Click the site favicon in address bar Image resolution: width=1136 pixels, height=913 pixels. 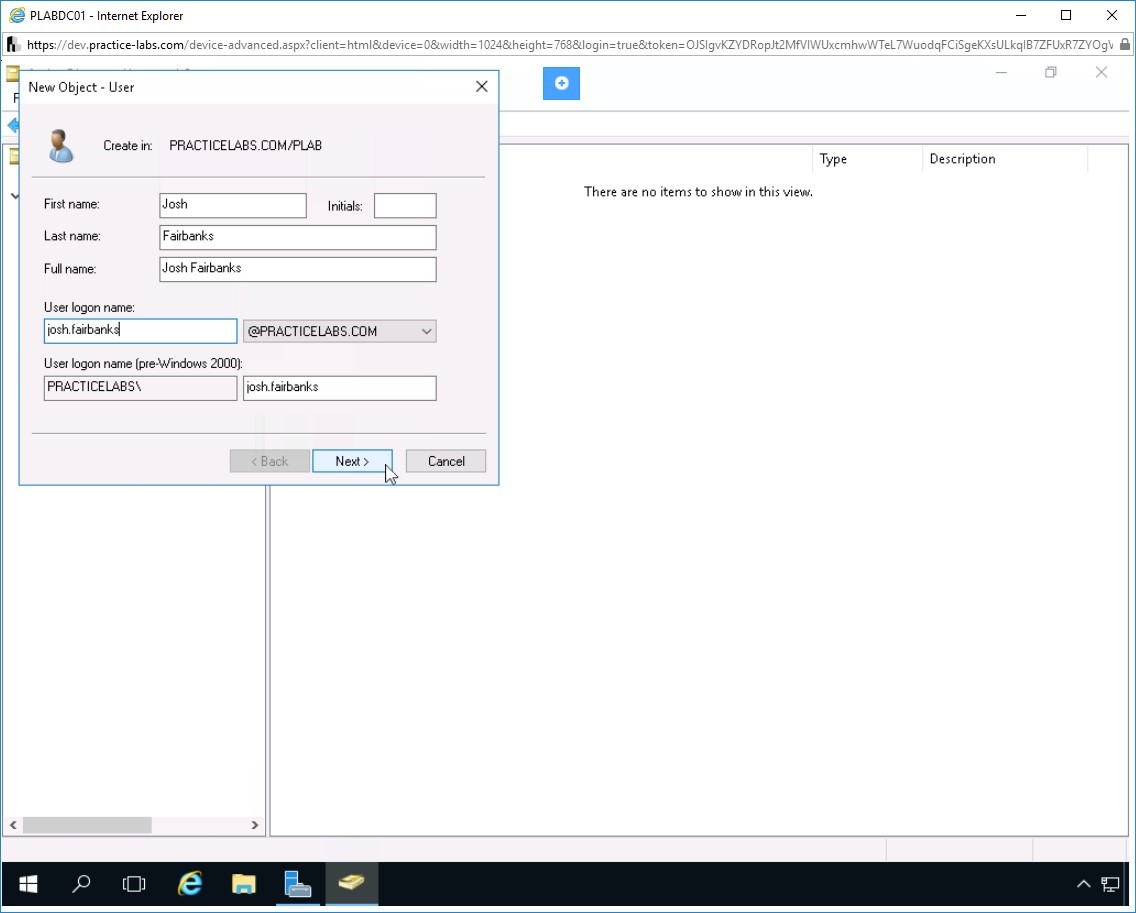click(x=12, y=45)
